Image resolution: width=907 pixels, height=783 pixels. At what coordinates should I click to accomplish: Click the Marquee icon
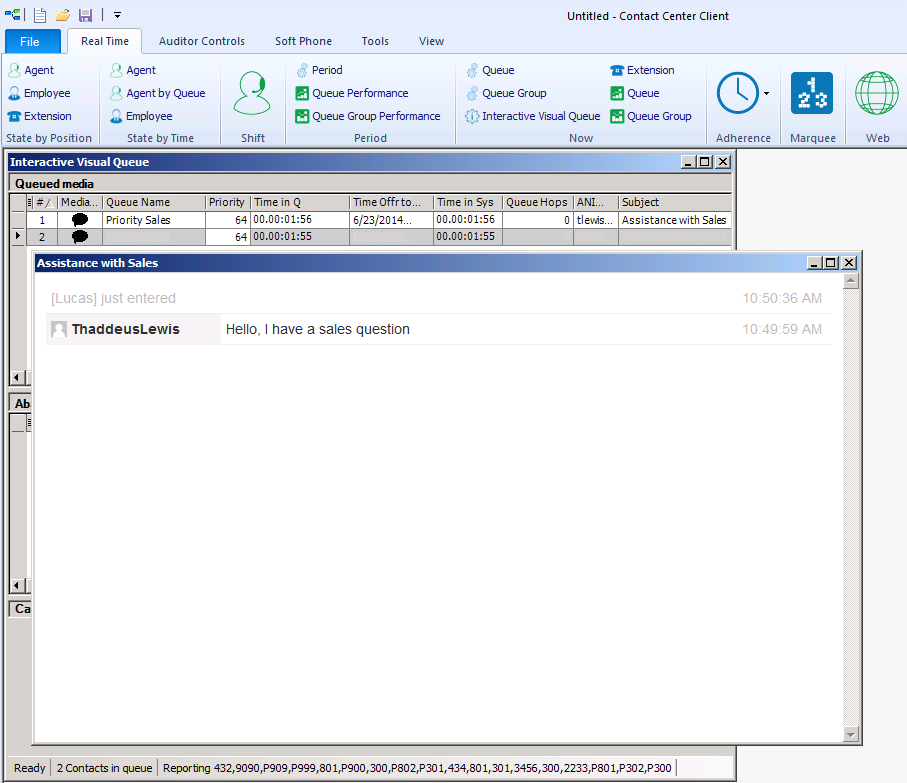click(811, 94)
